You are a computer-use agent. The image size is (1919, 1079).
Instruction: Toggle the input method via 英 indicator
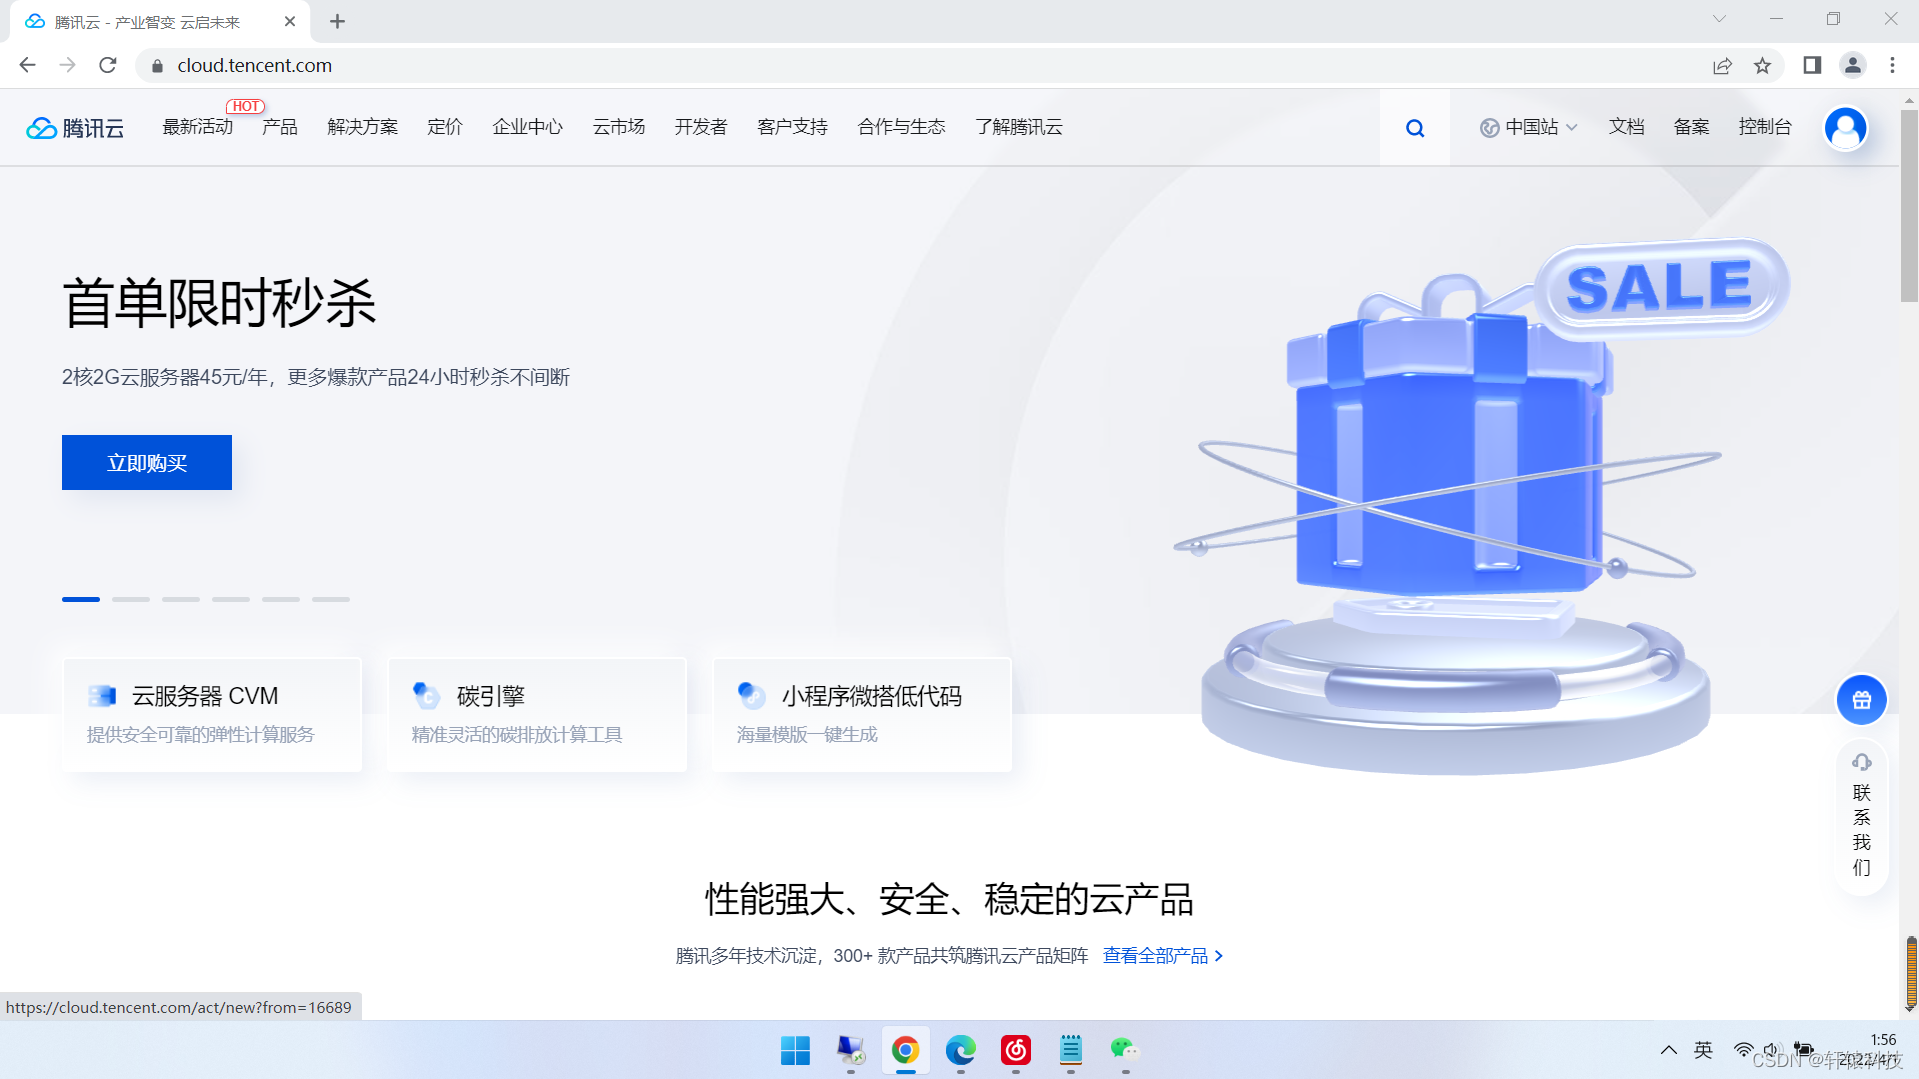tap(1704, 1050)
